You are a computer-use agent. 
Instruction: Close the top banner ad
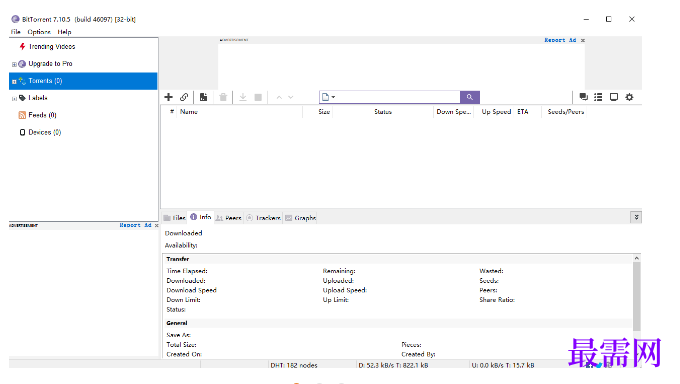coord(583,40)
